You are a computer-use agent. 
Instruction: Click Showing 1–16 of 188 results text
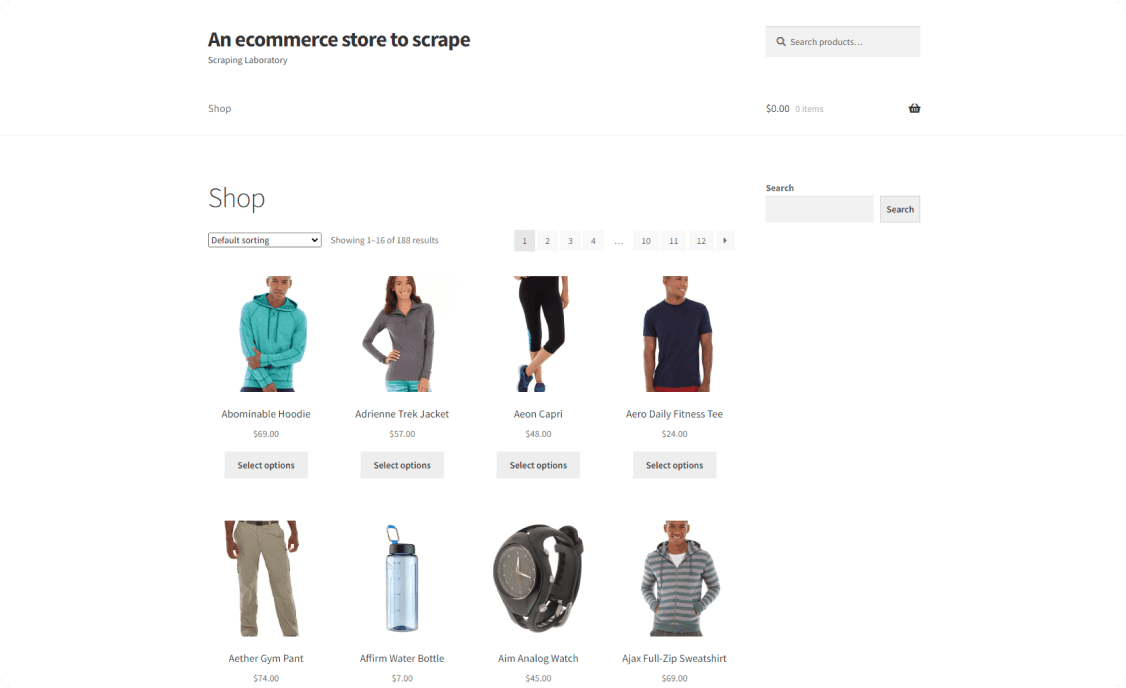point(384,240)
